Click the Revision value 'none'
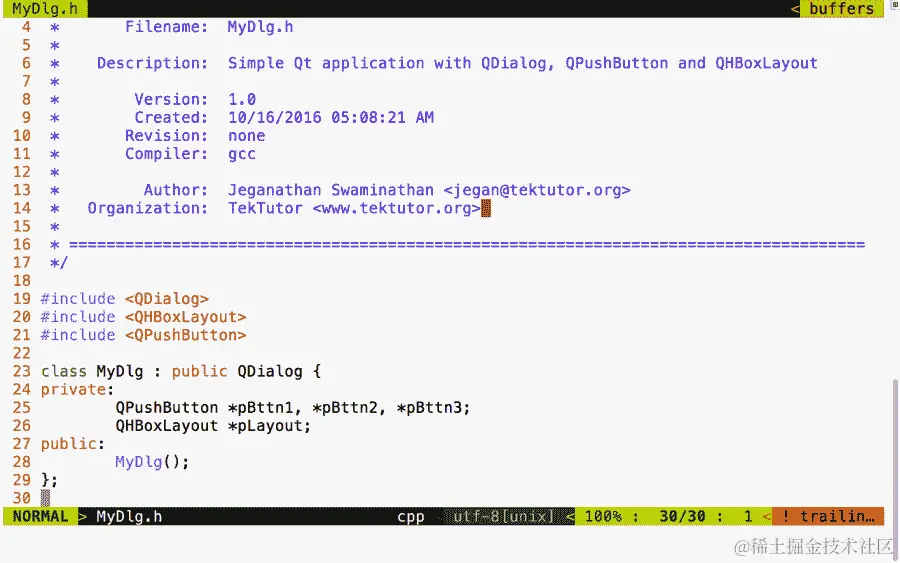Screen dimensions: 900x563 246,136
